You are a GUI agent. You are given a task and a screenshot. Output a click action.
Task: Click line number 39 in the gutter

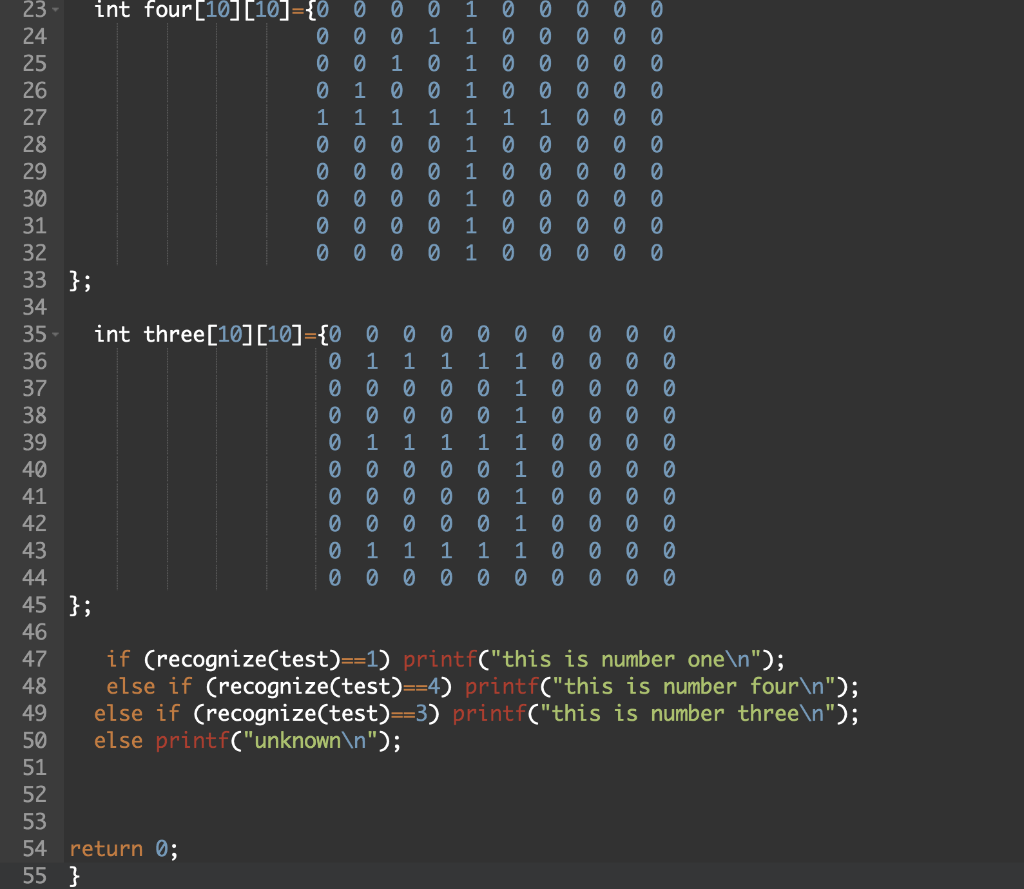[x=35, y=443]
